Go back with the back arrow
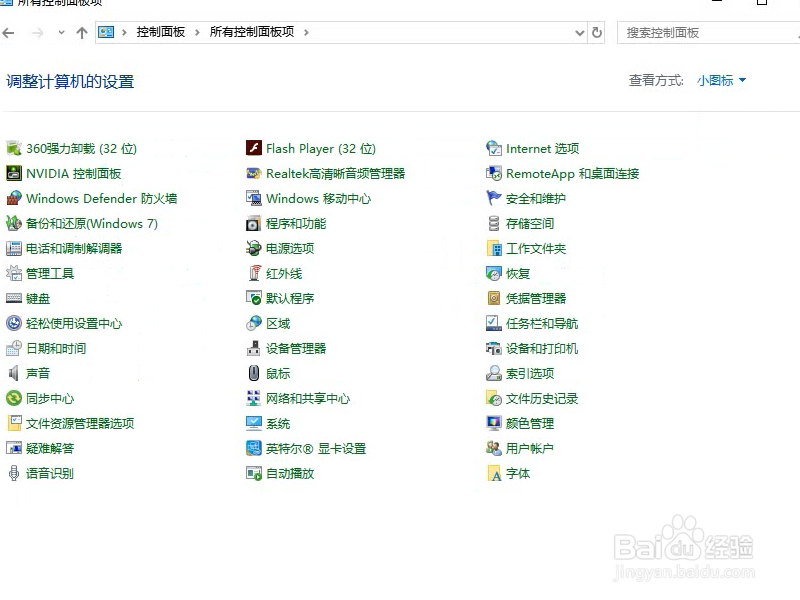Viewport: 800px width, 600px height. pyautogui.click(x=8, y=33)
